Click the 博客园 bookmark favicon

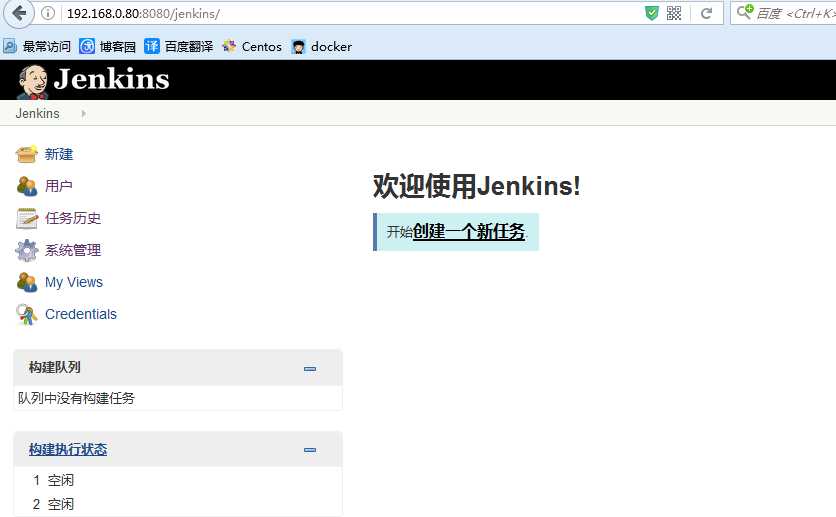tap(87, 46)
